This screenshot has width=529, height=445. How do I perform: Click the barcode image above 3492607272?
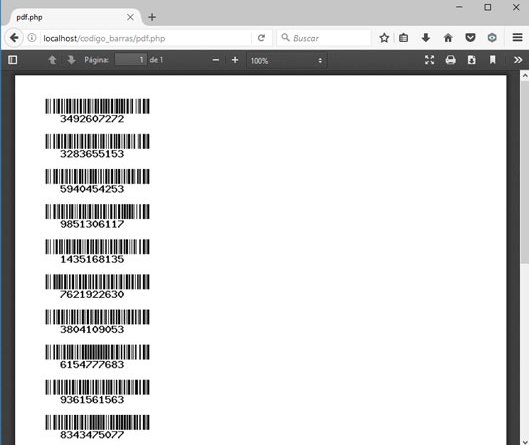(98, 106)
